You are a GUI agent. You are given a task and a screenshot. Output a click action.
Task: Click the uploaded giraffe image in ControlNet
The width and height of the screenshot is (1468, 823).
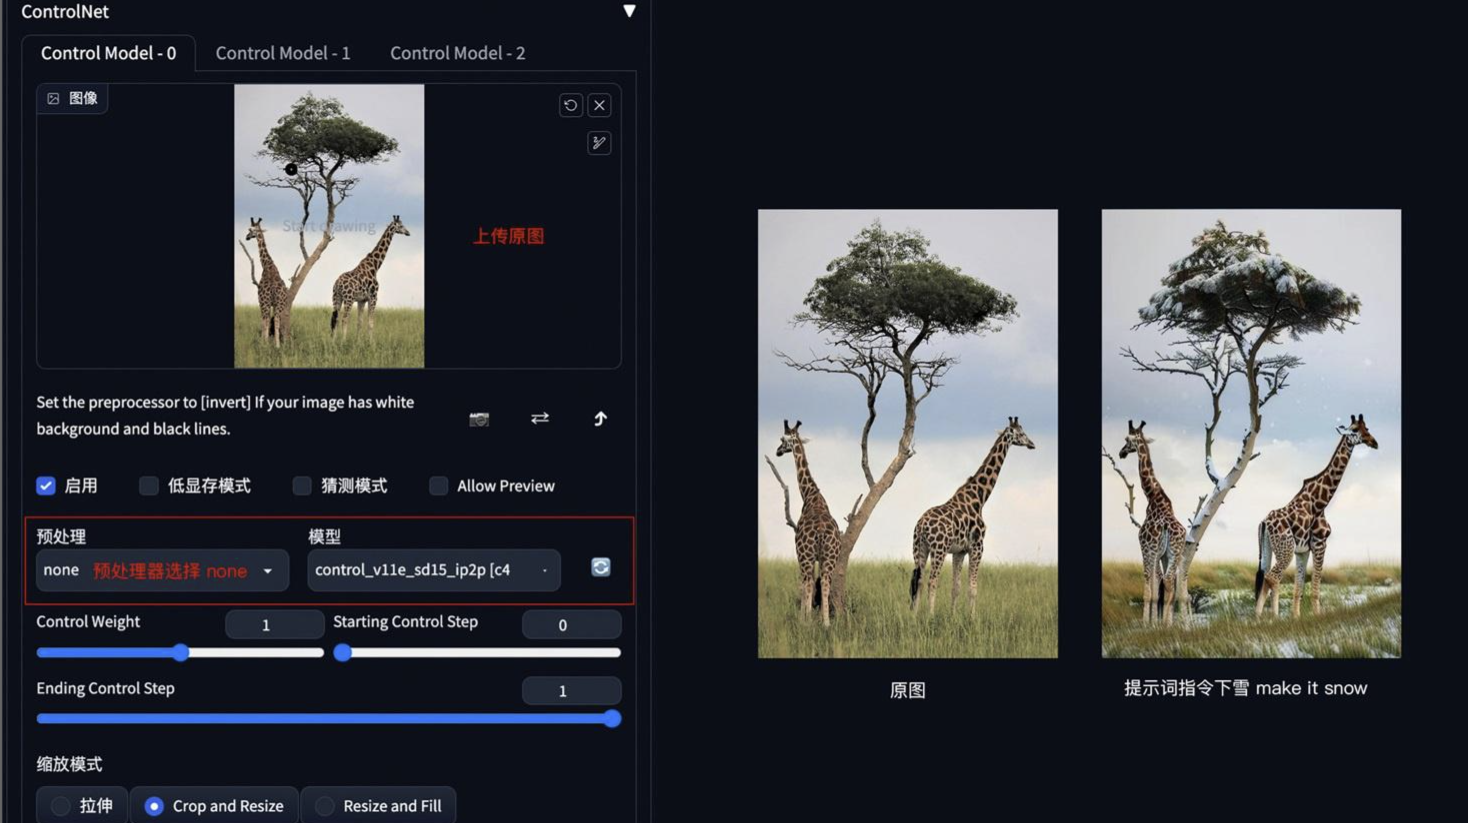[329, 226]
